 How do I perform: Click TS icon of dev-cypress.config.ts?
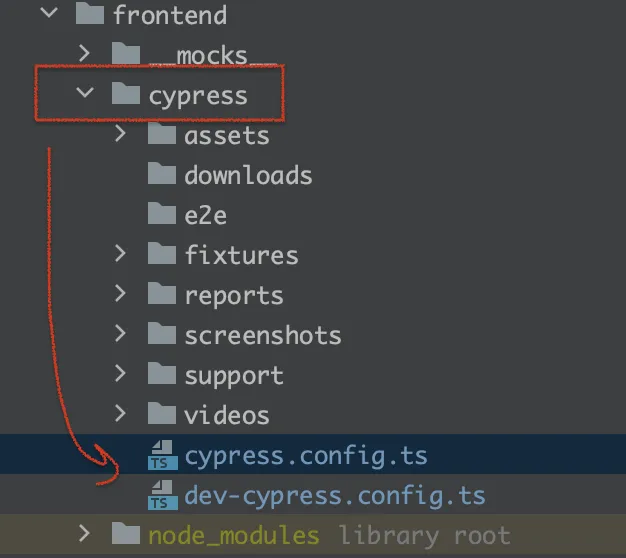click(162, 495)
